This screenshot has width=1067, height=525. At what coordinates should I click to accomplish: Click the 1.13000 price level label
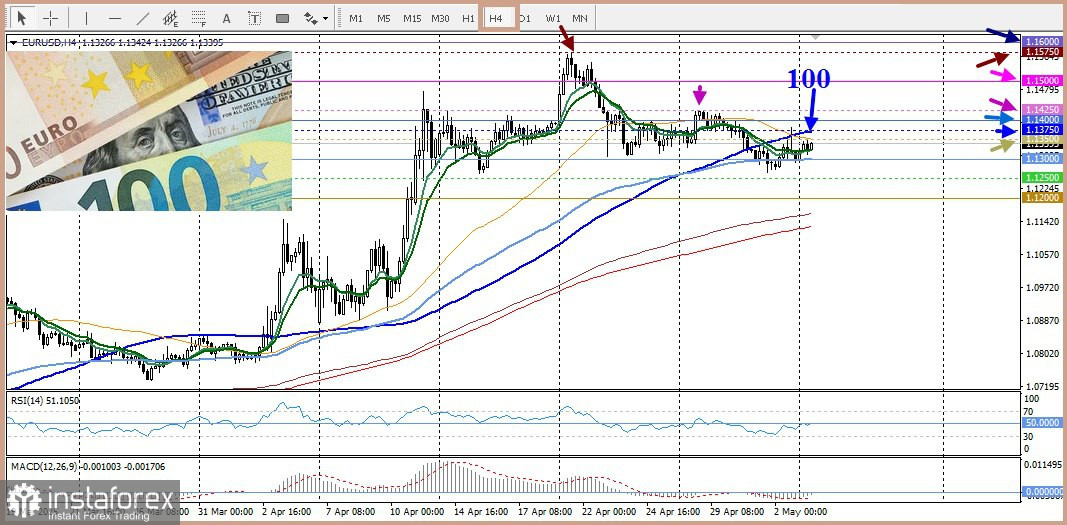pos(1042,158)
